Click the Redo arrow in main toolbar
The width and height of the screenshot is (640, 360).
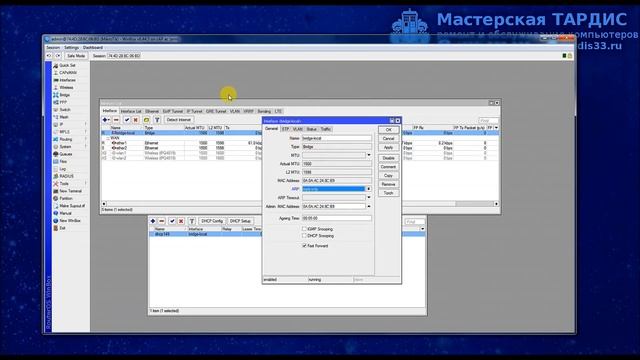pyautogui.click(x=58, y=56)
